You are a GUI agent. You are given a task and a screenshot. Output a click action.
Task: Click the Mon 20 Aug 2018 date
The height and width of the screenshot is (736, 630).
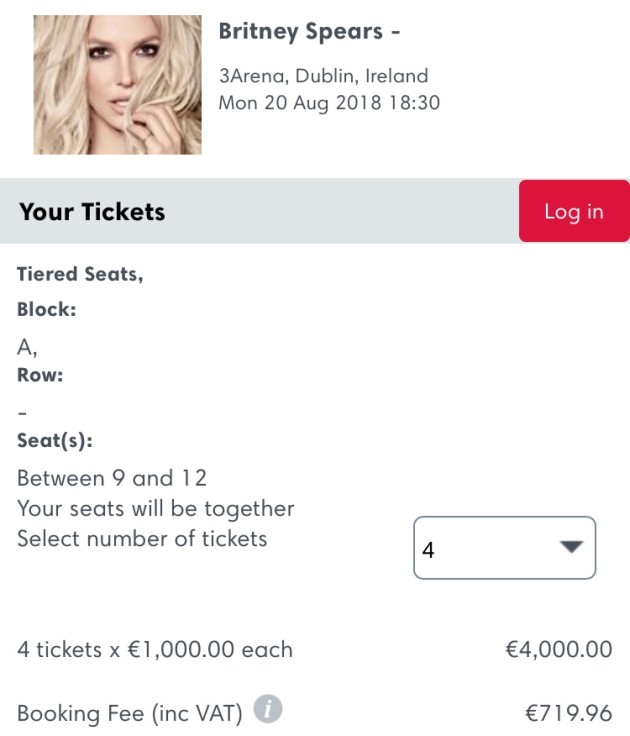pos(328,102)
